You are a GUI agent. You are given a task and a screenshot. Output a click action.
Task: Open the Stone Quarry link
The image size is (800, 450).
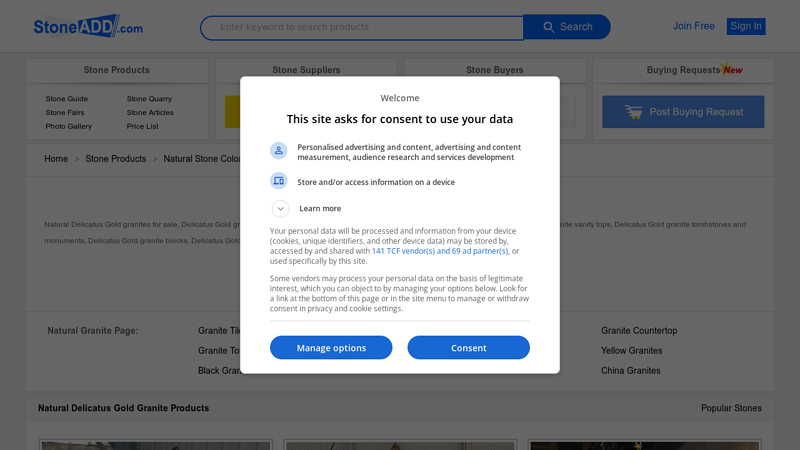click(x=149, y=99)
